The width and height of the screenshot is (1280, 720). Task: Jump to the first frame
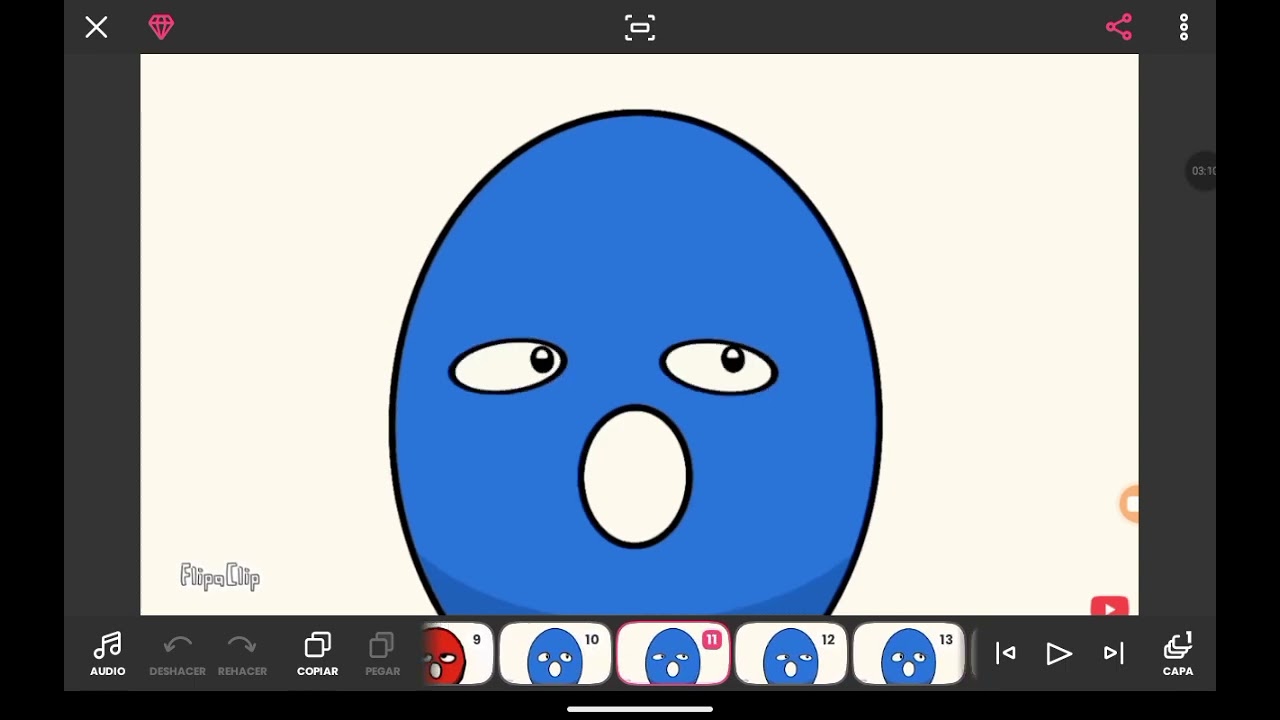point(1006,653)
